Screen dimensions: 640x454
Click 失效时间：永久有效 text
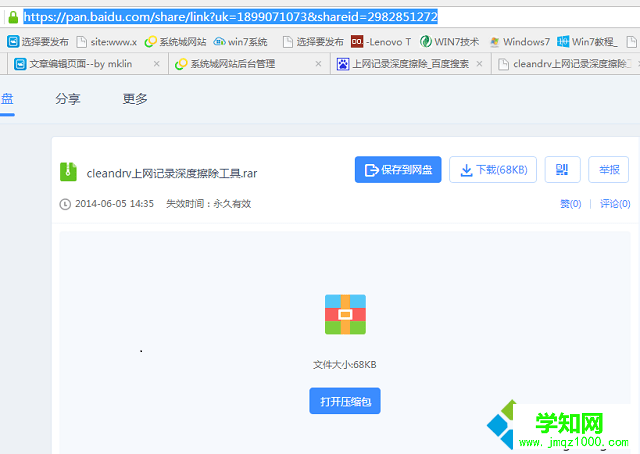coord(209,204)
